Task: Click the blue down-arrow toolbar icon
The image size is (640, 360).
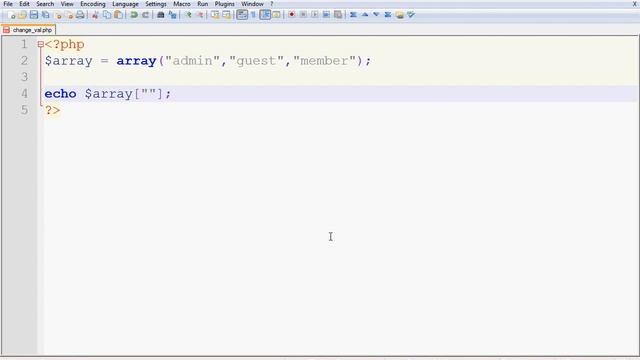Action: click(x=376, y=15)
